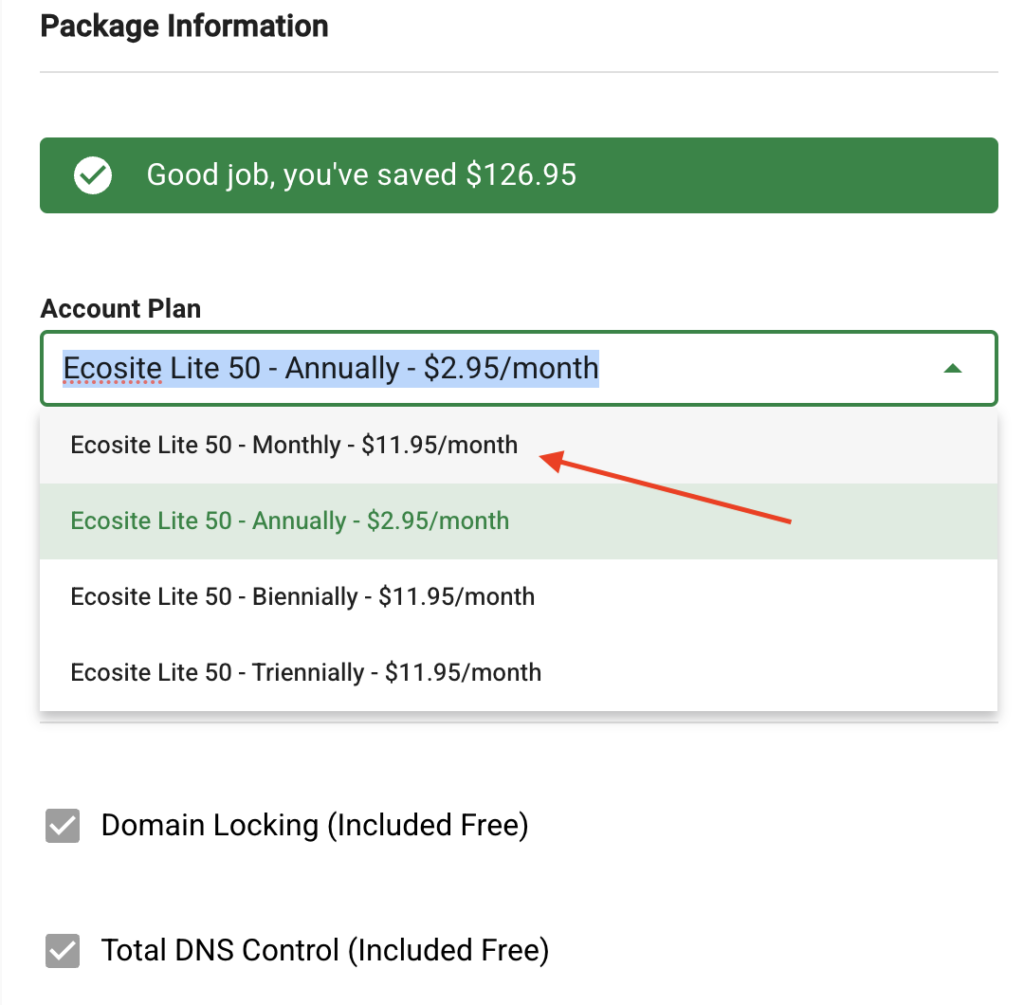Screen dimensions: 1024x1005
Task: Click the $2.95/month price in selected field
Action: pyautogui.click(x=511, y=369)
